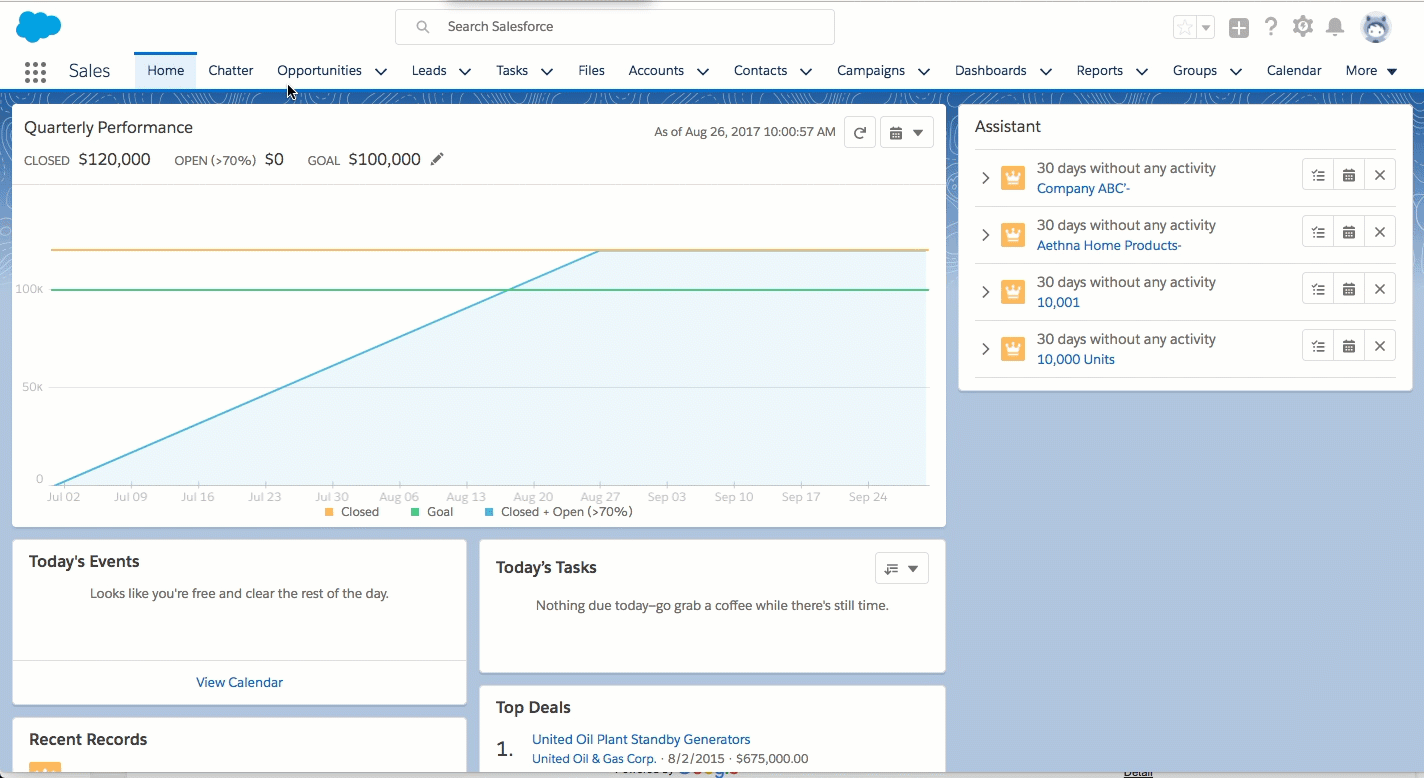This screenshot has height=778, width=1424.
Task: Click the Salesforce cloud logo
Action: point(39,27)
